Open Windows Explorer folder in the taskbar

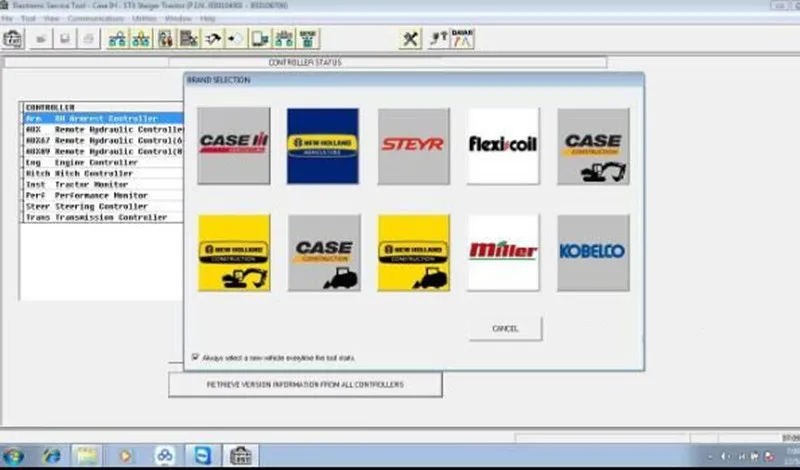tap(87, 456)
